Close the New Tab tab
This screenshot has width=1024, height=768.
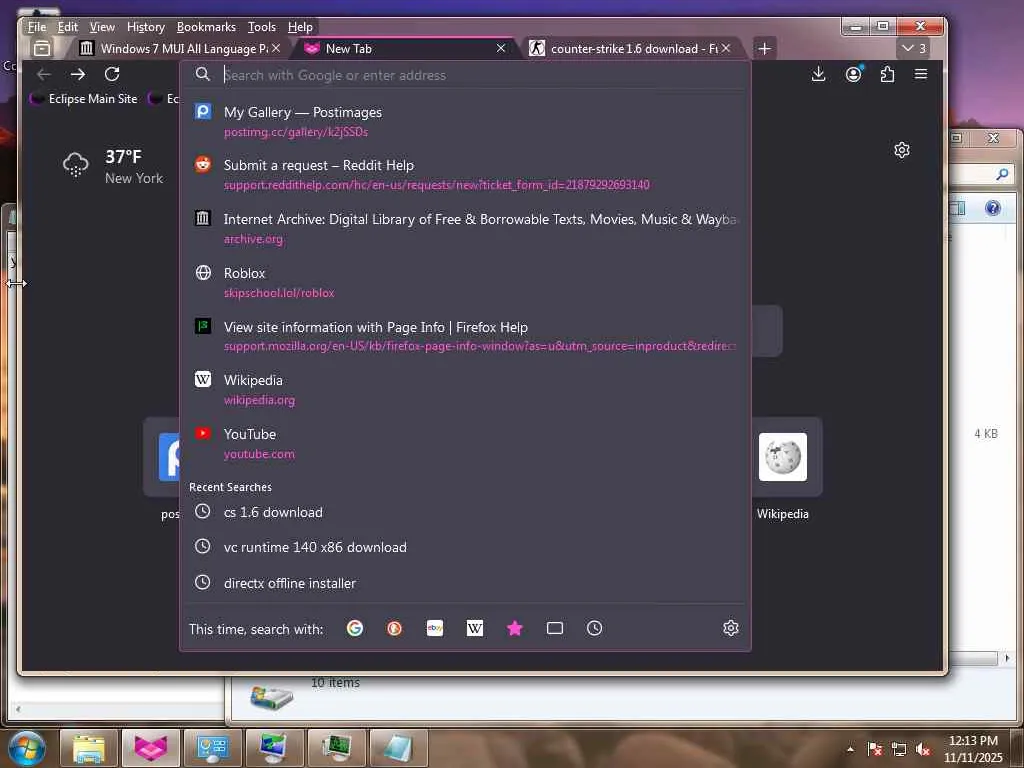point(501,48)
